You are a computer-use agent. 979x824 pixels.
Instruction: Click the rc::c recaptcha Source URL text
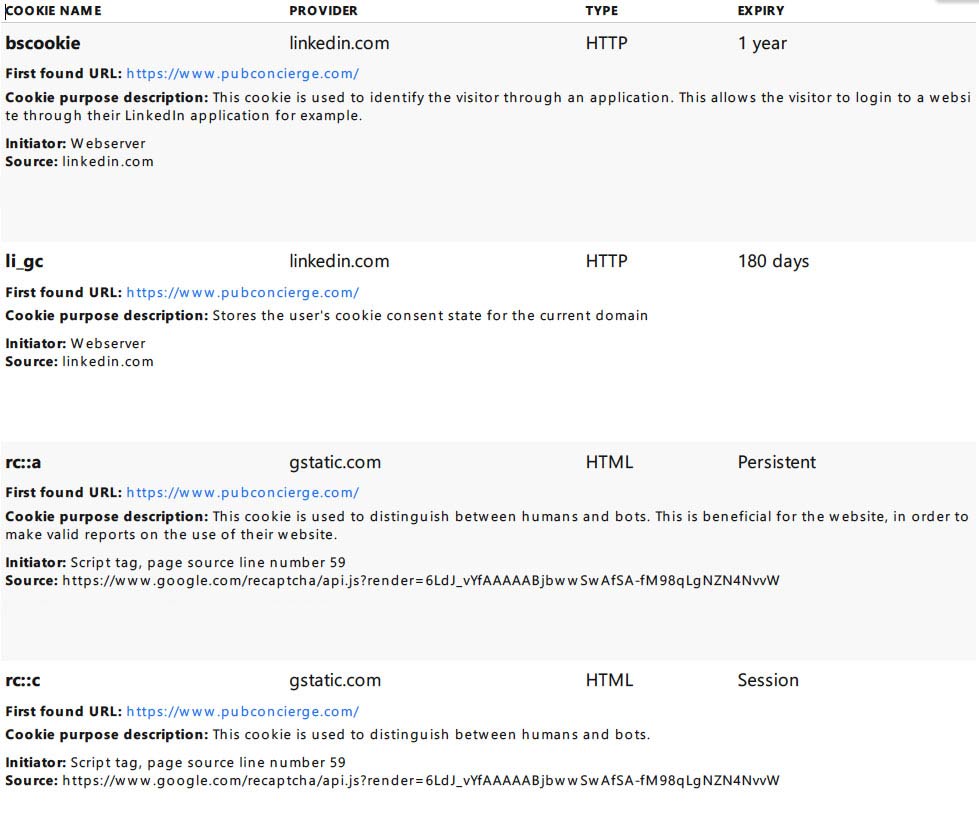pyautogui.click(x=421, y=780)
